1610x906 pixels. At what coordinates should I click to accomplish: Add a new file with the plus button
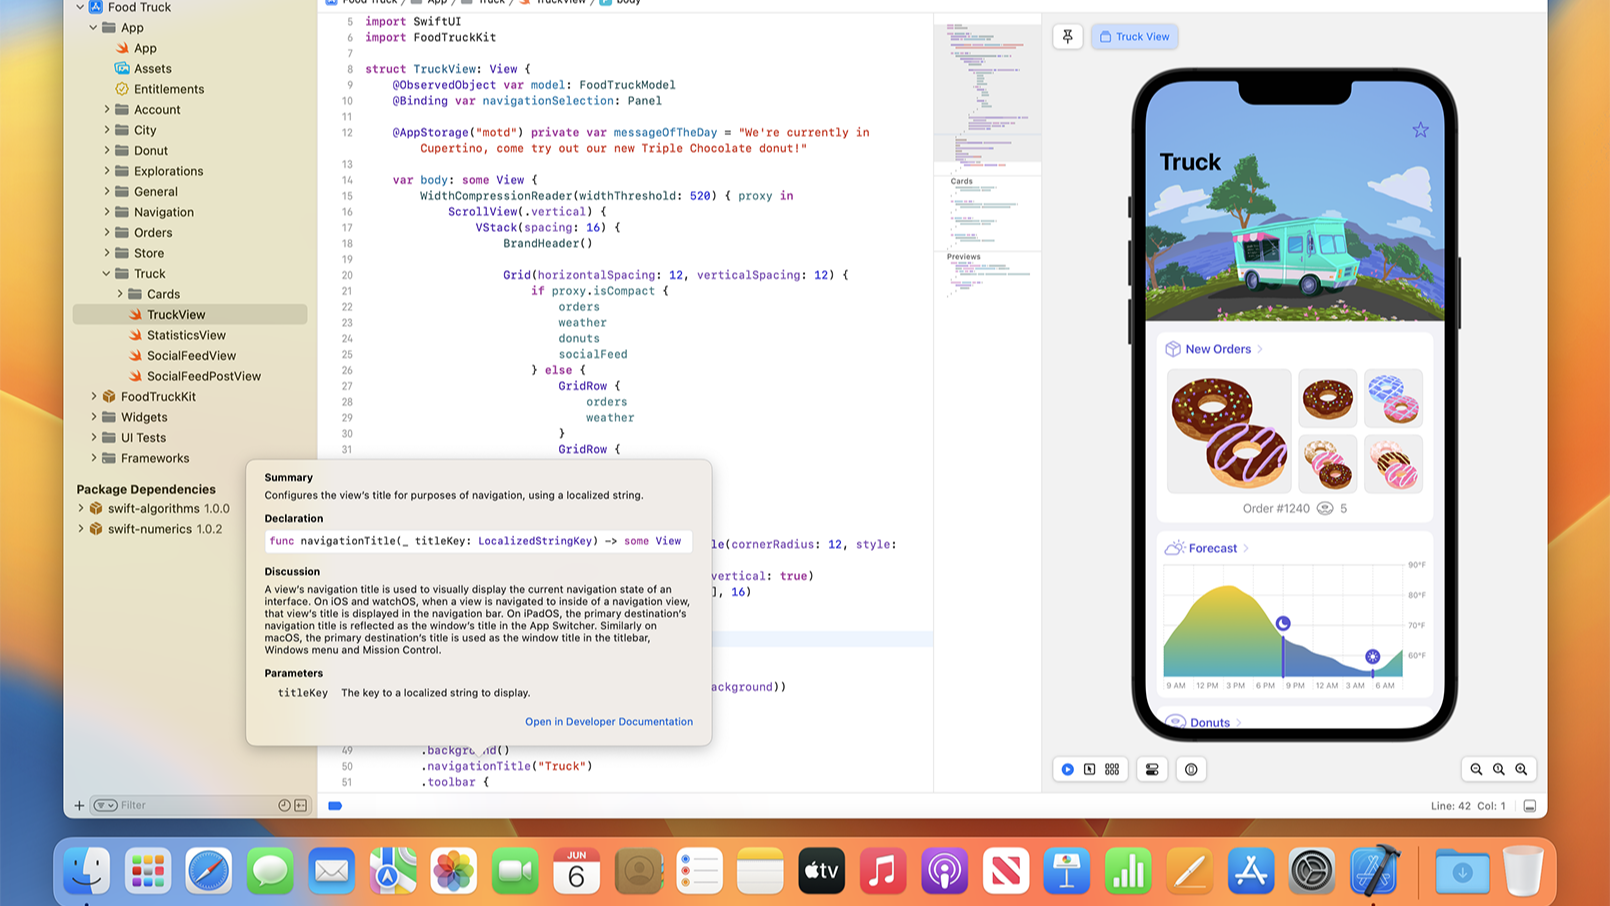click(79, 805)
